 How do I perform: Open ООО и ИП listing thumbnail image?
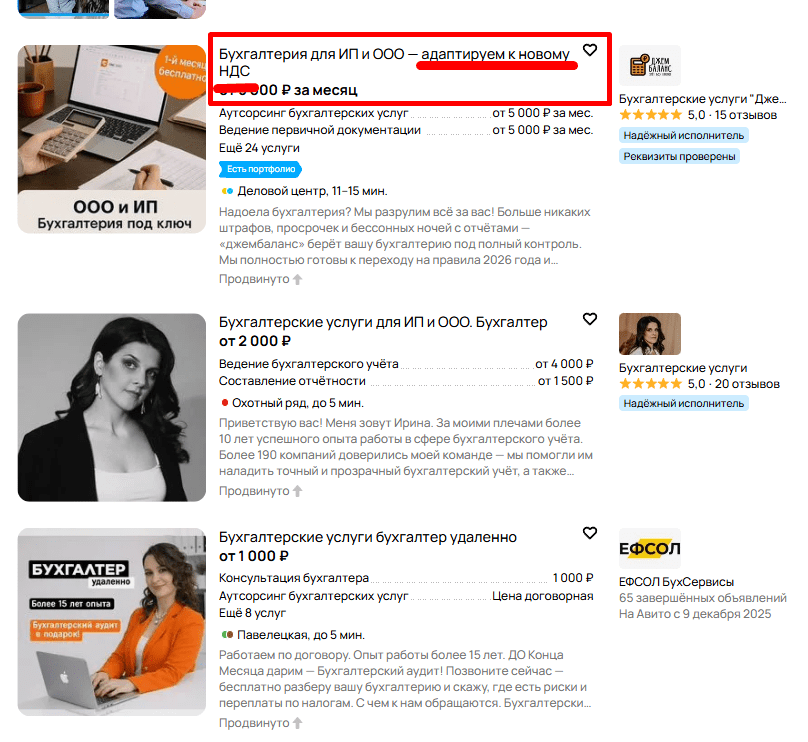[112, 139]
